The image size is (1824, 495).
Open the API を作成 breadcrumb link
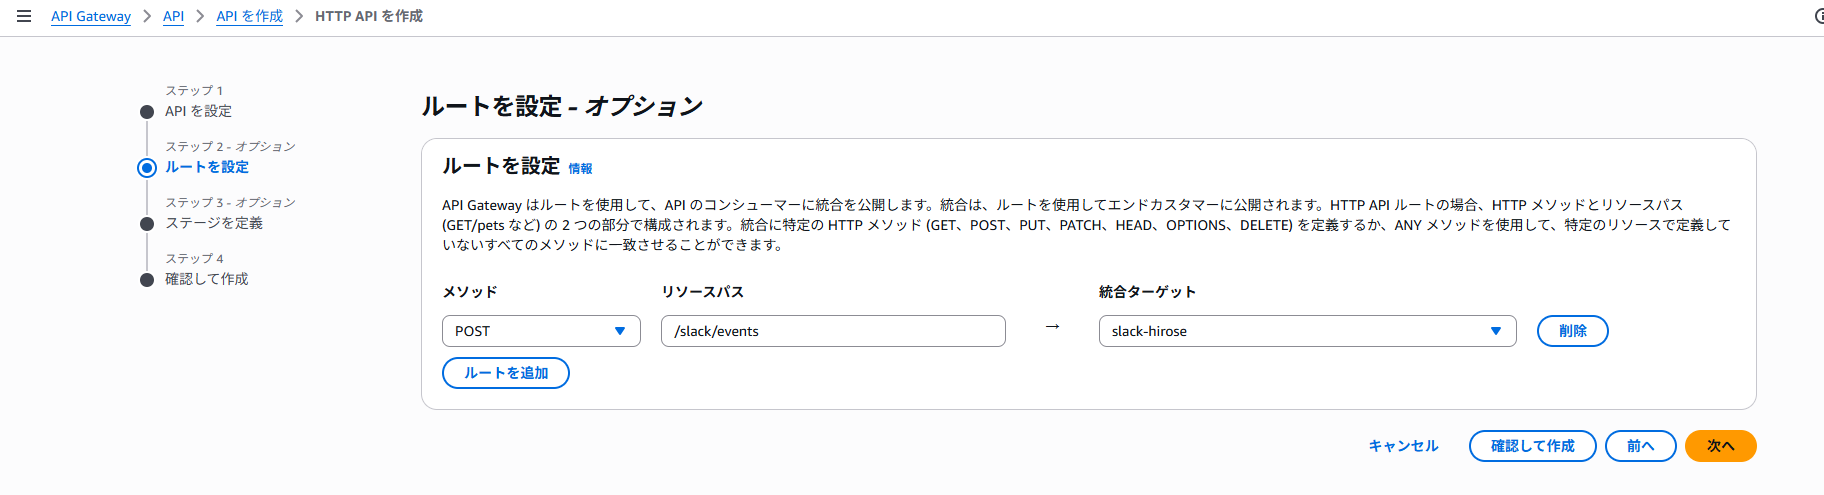(249, 16)
